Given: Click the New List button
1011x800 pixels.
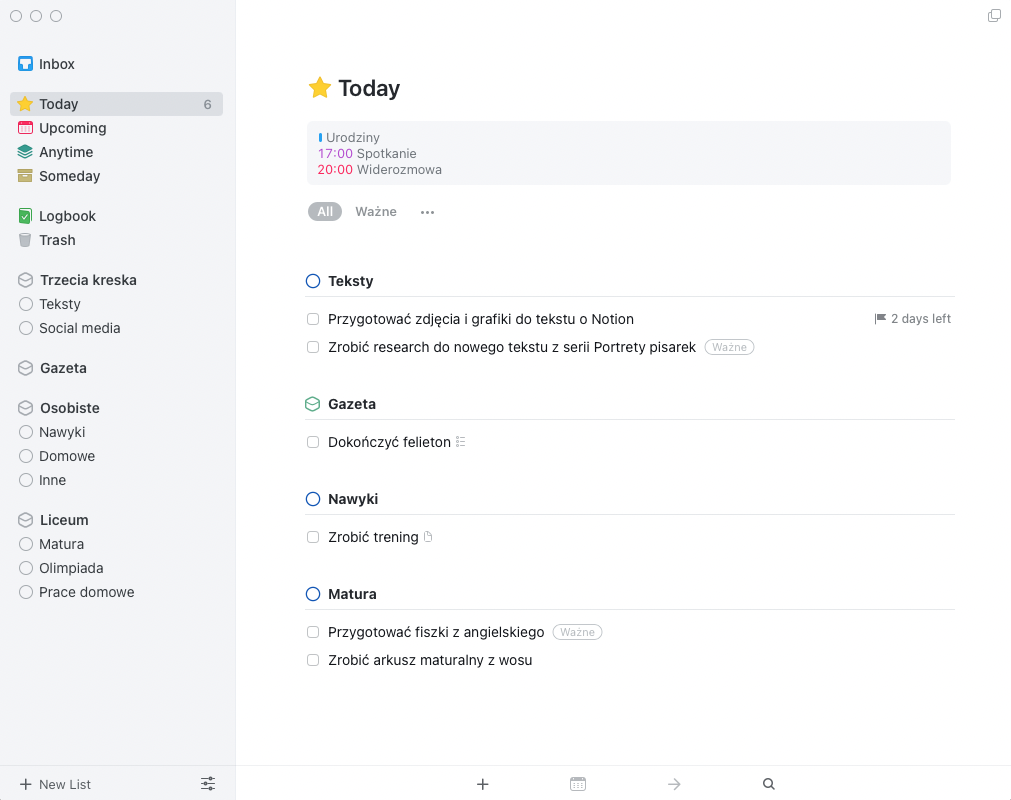Looking at the screenshot, I should click(55, 784).
